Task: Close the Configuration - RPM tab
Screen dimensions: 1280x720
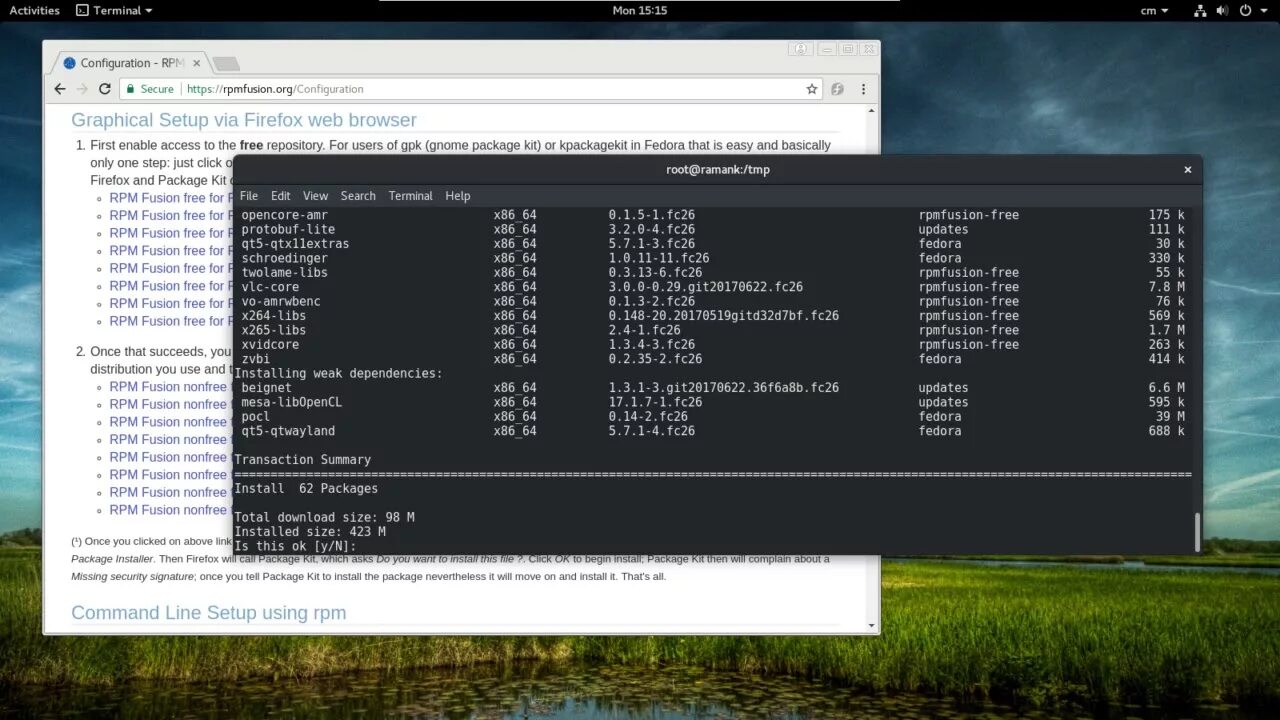Action: coord(195,63)
